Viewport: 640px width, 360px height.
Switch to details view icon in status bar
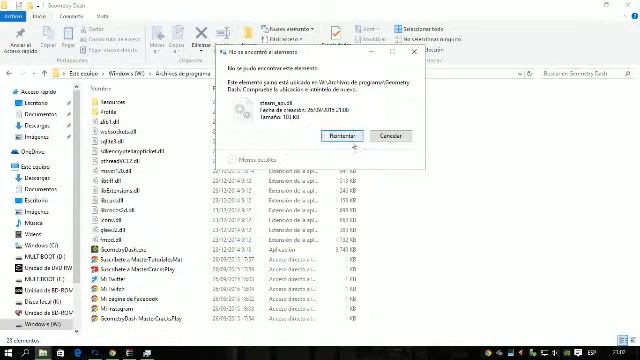(x=622, y=340)
